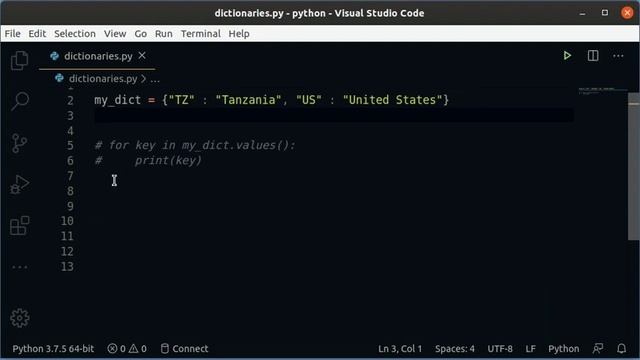
Task: Open the File menu
Action: [12, 33]
